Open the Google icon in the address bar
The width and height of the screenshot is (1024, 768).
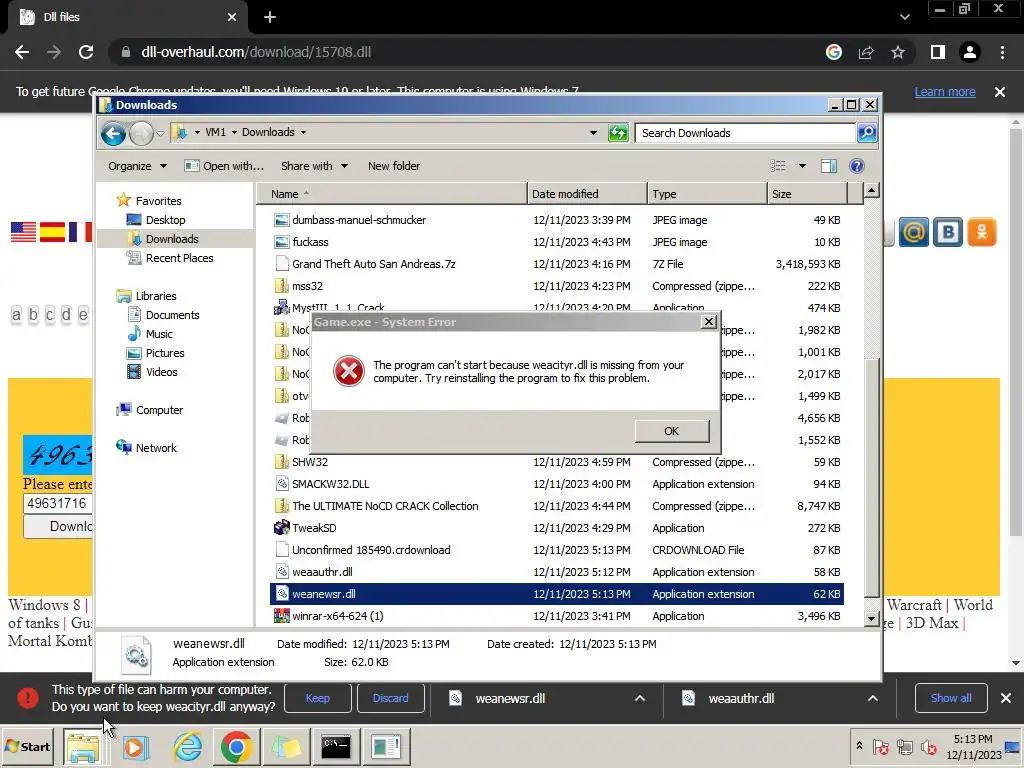click(834, 52)
